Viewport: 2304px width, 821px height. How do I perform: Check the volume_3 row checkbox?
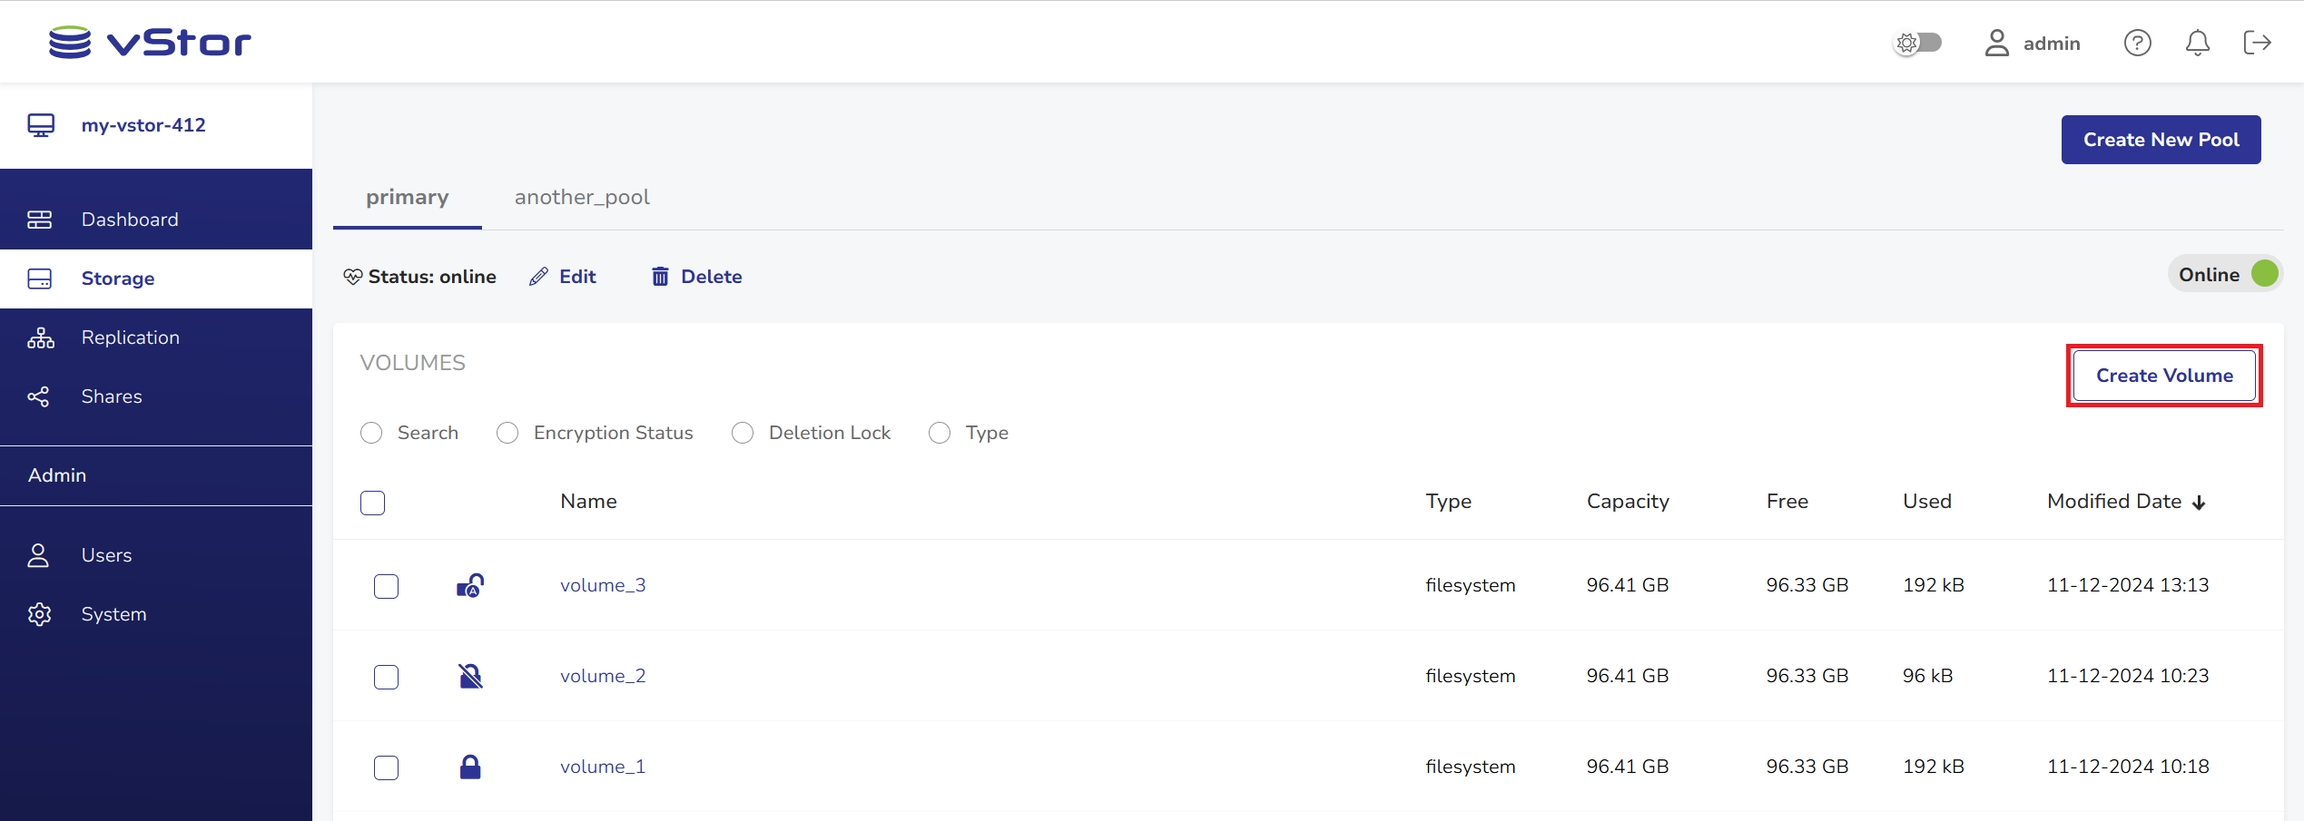click(x=386, y=586)
